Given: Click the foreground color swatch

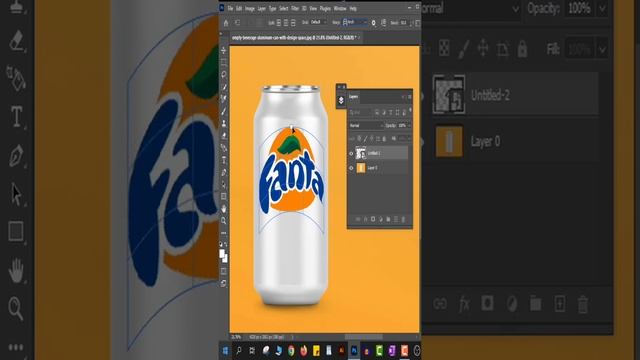Looking at the screenshot, I should tap(222, 254).
